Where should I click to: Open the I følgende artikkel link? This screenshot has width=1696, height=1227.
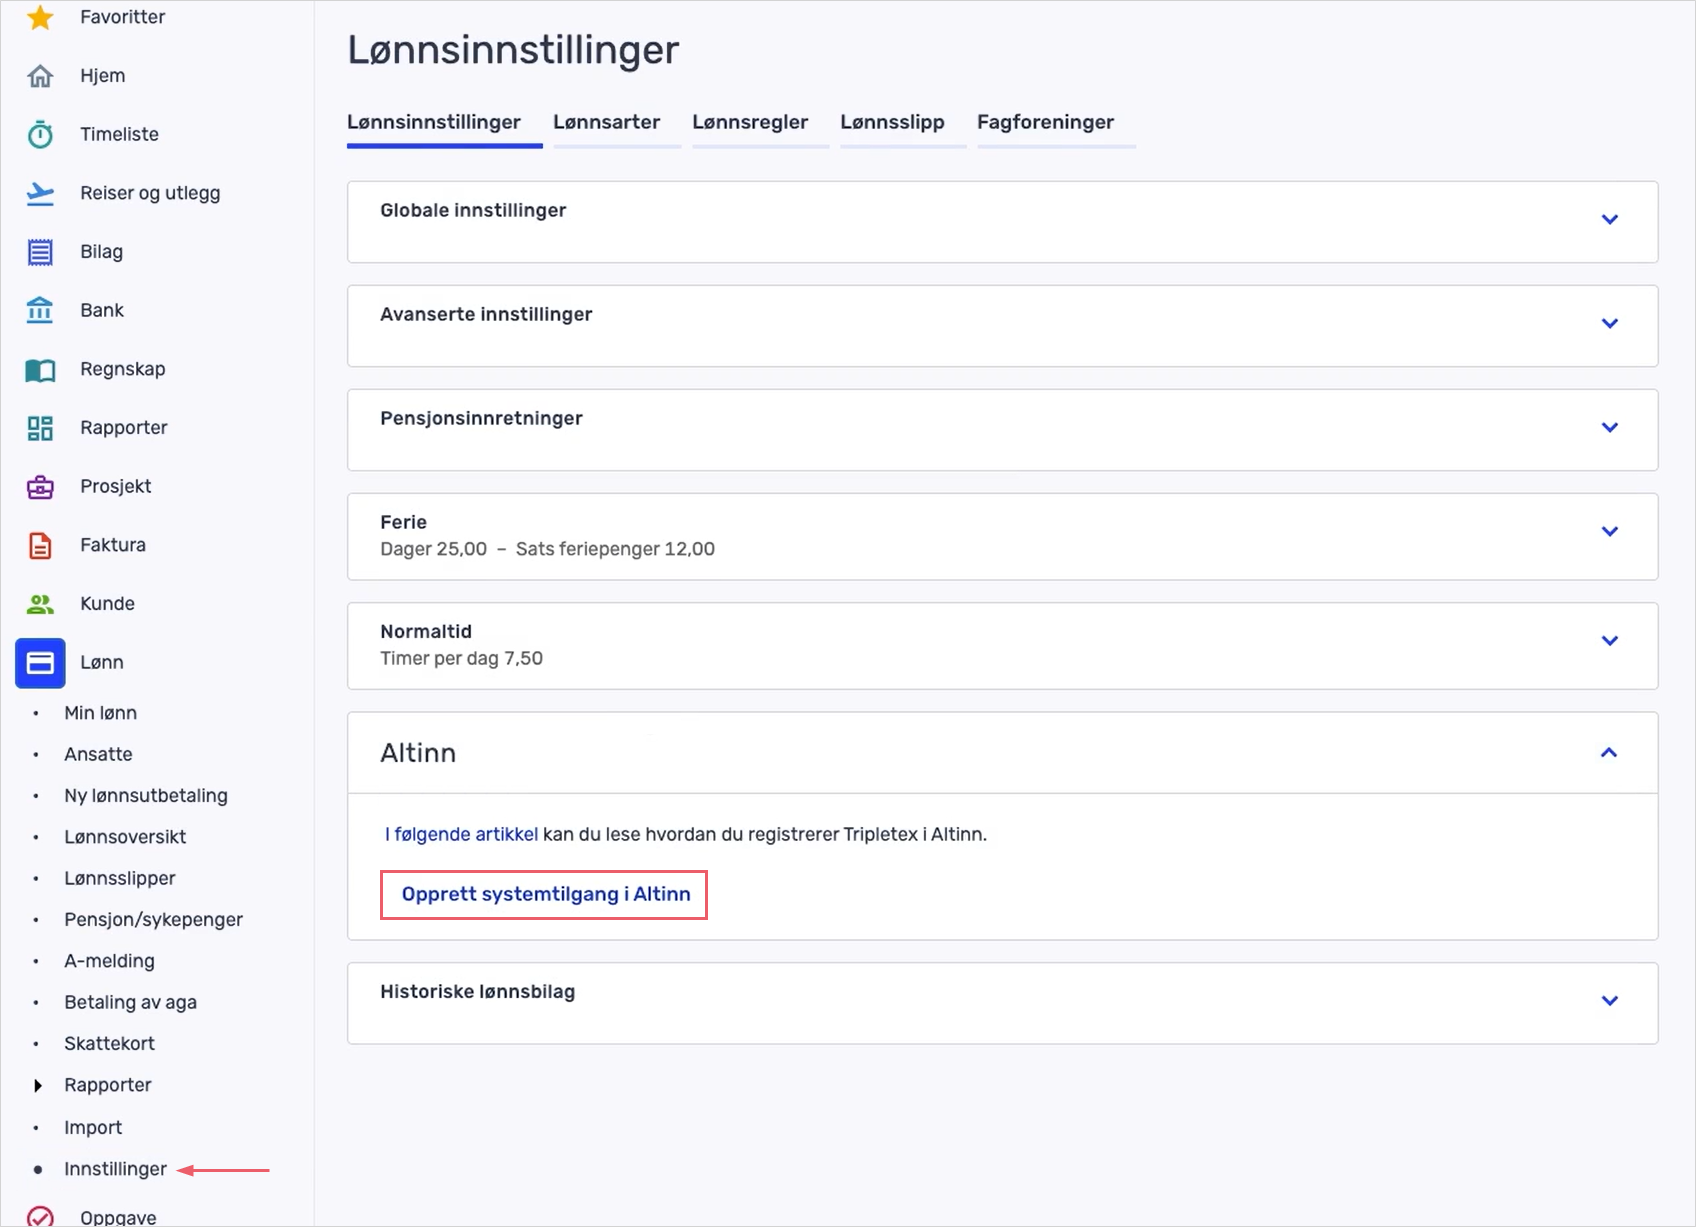[460, 833]
